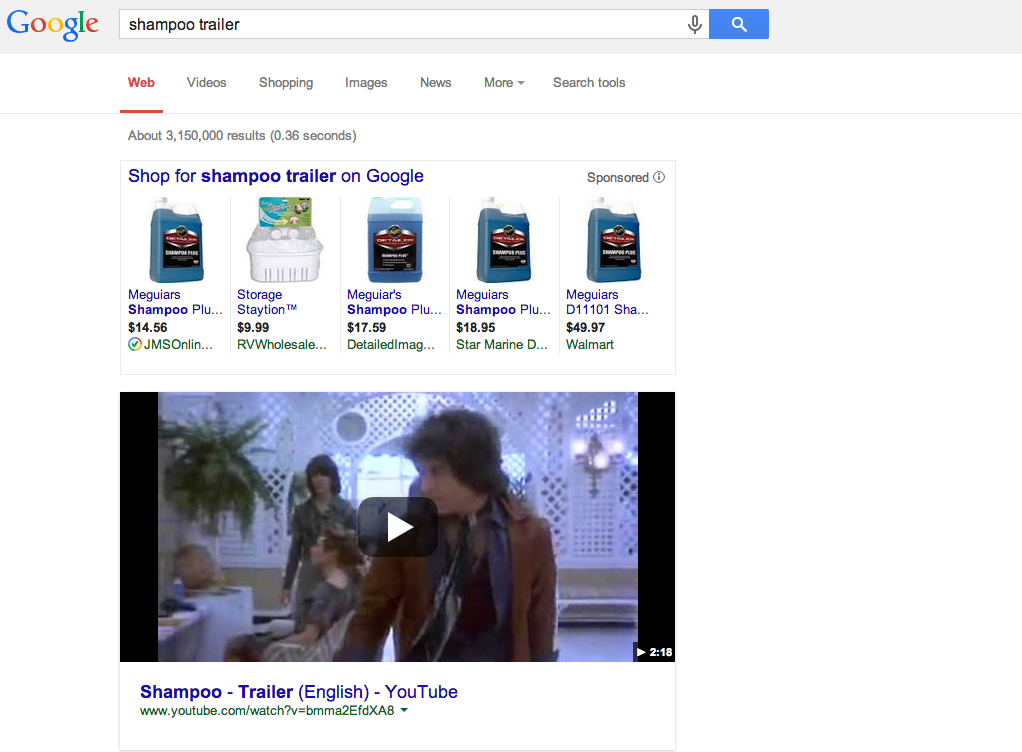This screenshot has height=752, width=1022.
Task: Open the $17.59 Meguiar's Shampoo Plus title link
Action: pos(394,302)
